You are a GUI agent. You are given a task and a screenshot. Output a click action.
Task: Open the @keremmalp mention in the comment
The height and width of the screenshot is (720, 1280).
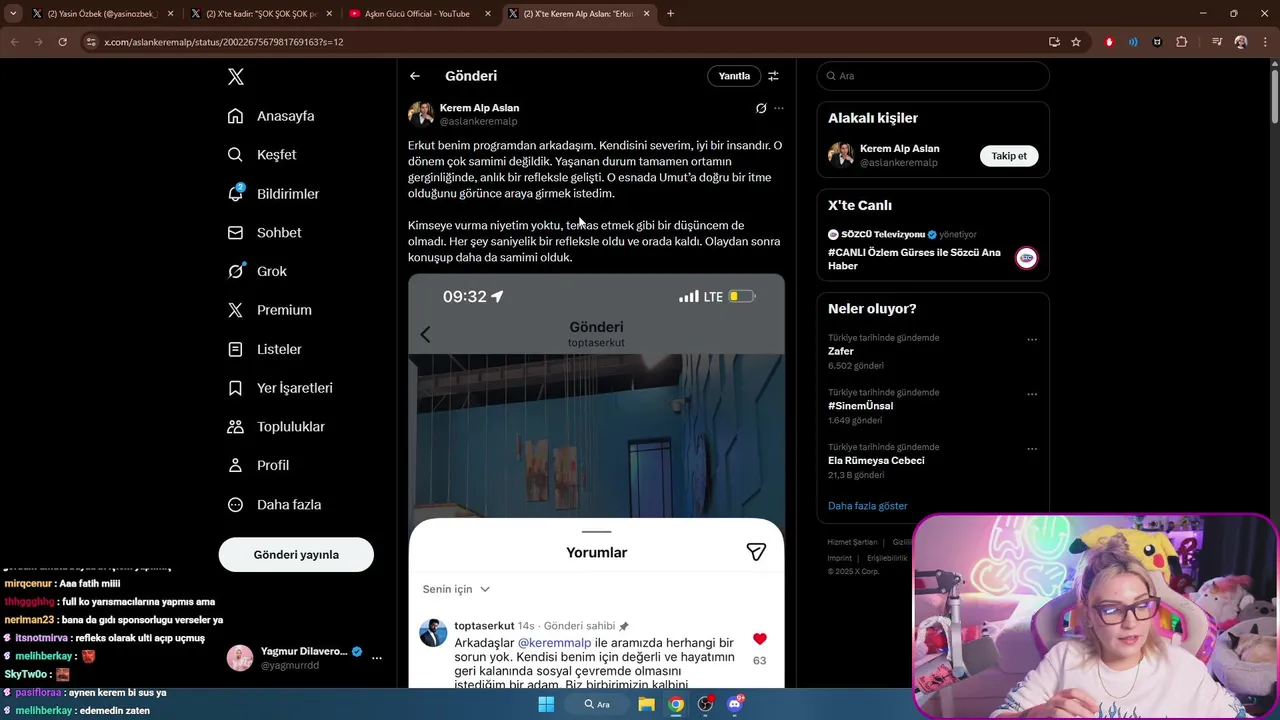coord(555,642)
